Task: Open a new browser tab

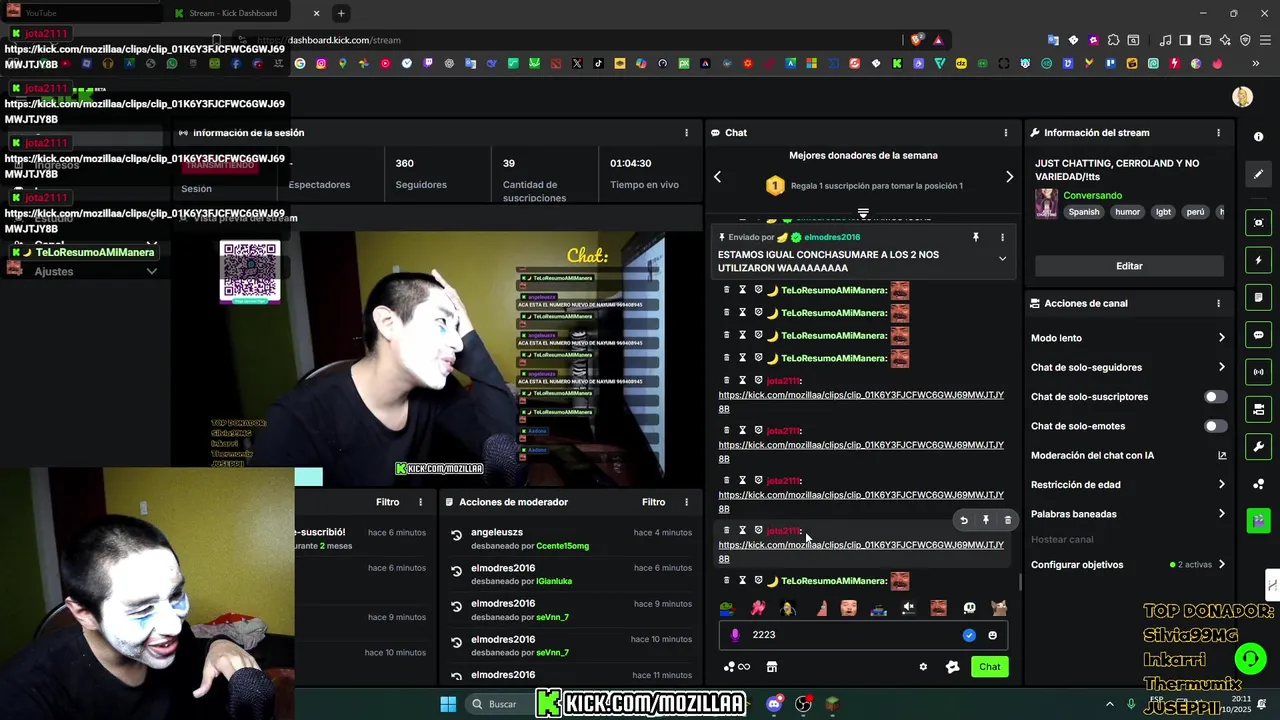Action: point(341,13)
